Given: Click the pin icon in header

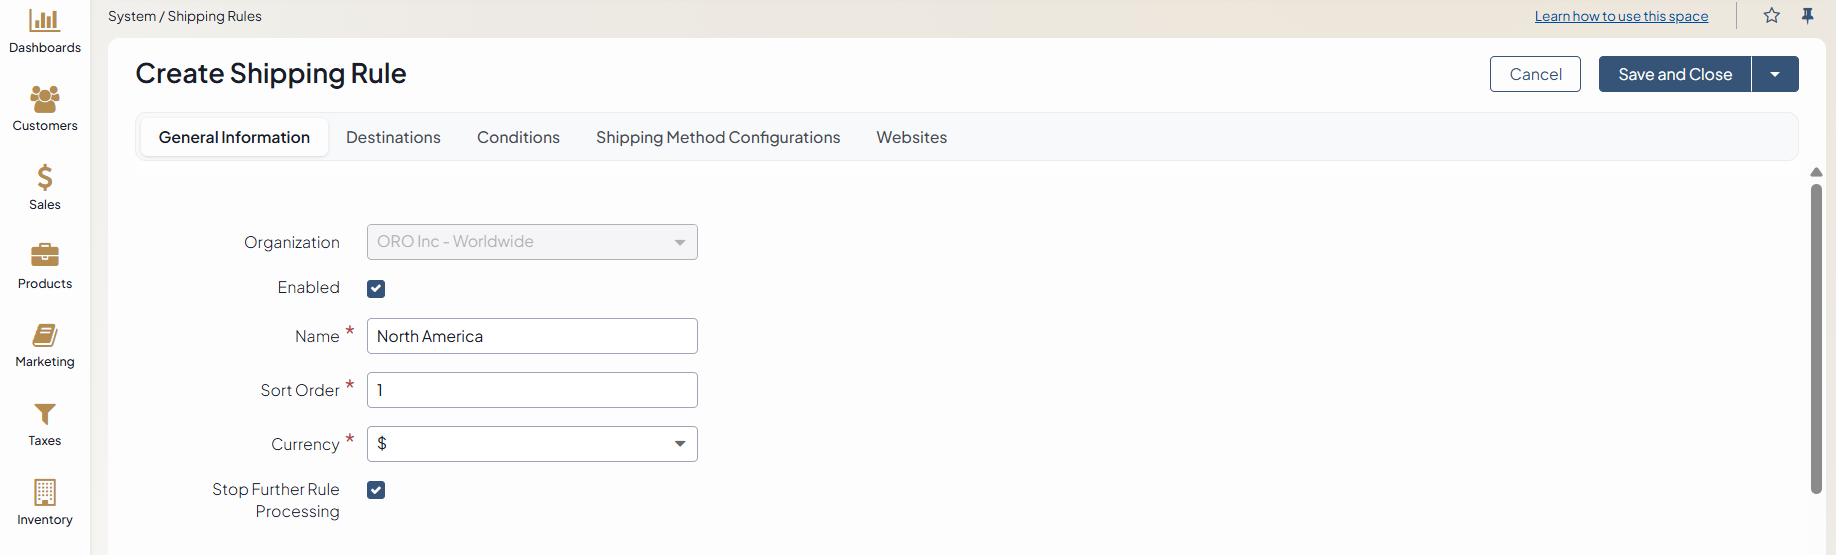Looking at the screenshot, I should pos(1807,16).
